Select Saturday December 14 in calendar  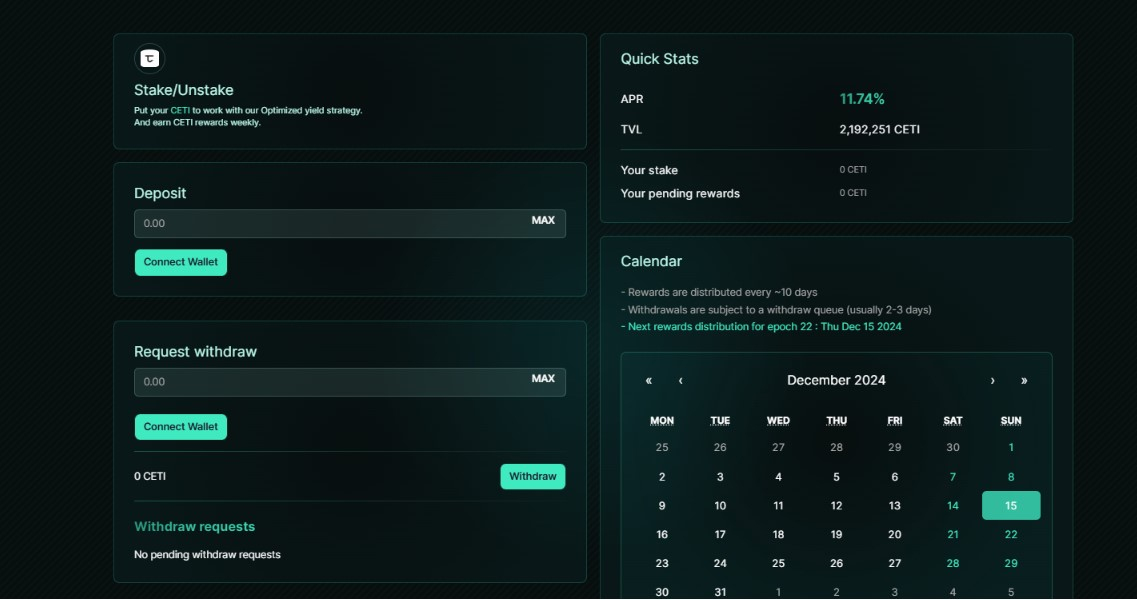953,506
